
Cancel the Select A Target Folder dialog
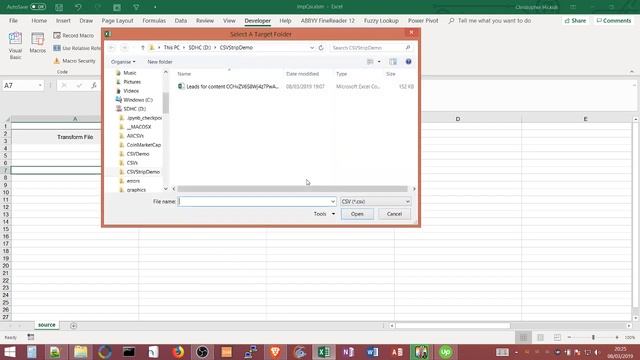pos(394,214)
